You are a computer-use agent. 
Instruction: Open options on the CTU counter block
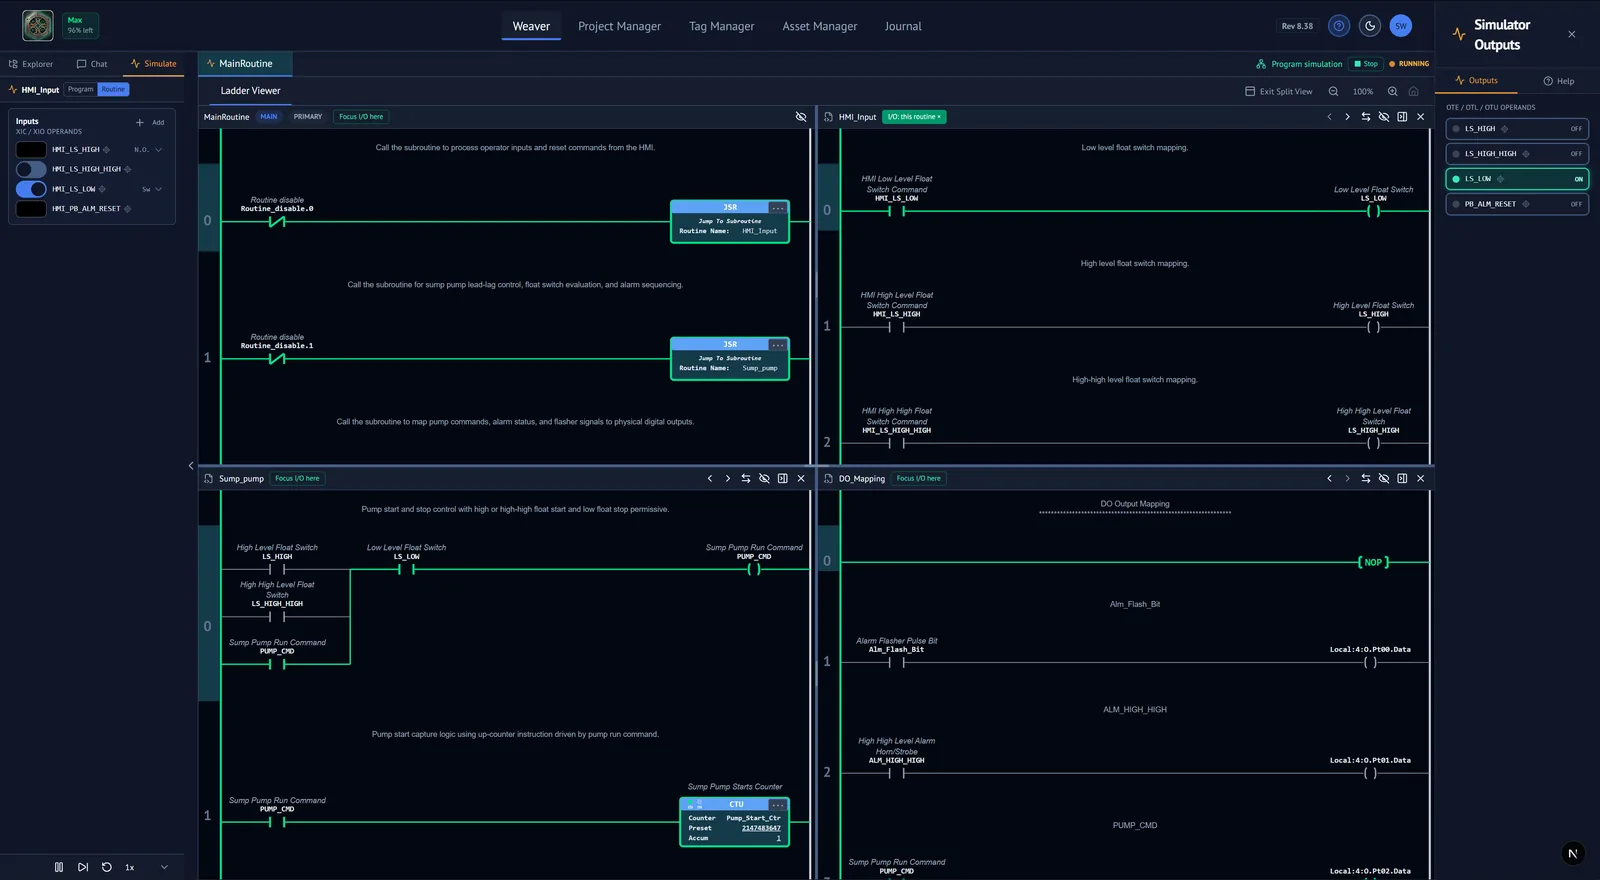778,805
